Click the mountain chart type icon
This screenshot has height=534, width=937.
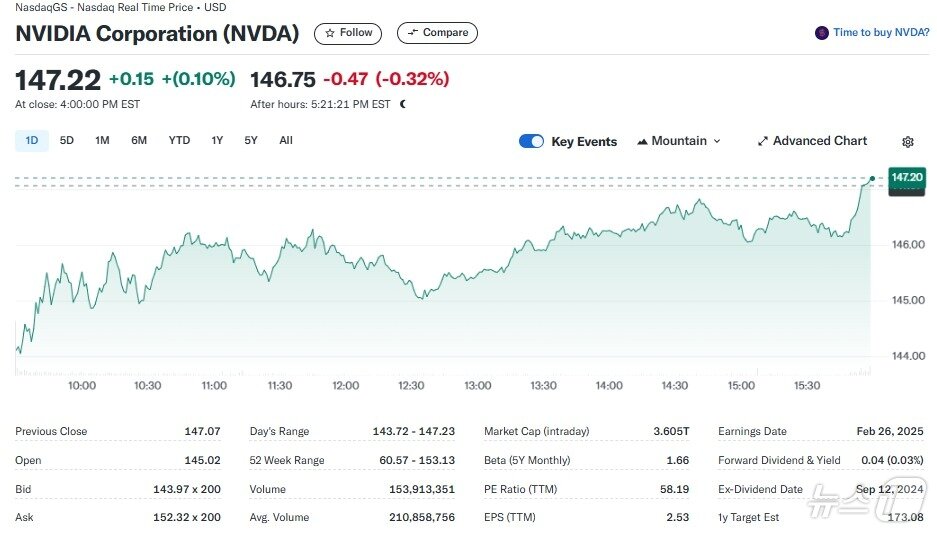pyautogui.click(x=642, y=141)
